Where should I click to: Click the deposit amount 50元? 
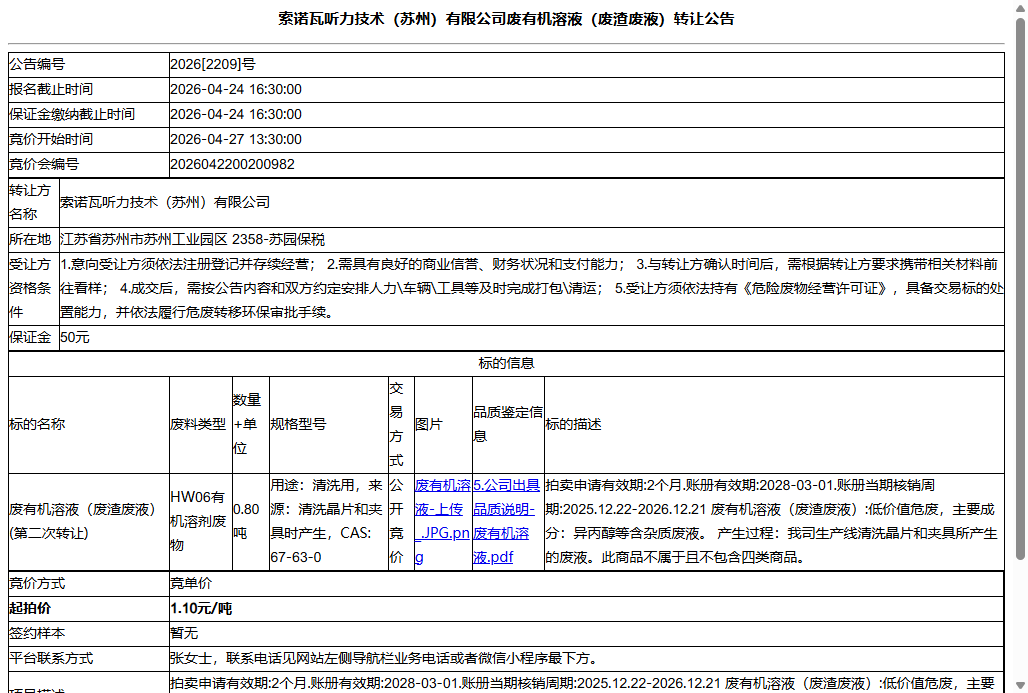tap(75, 338)
